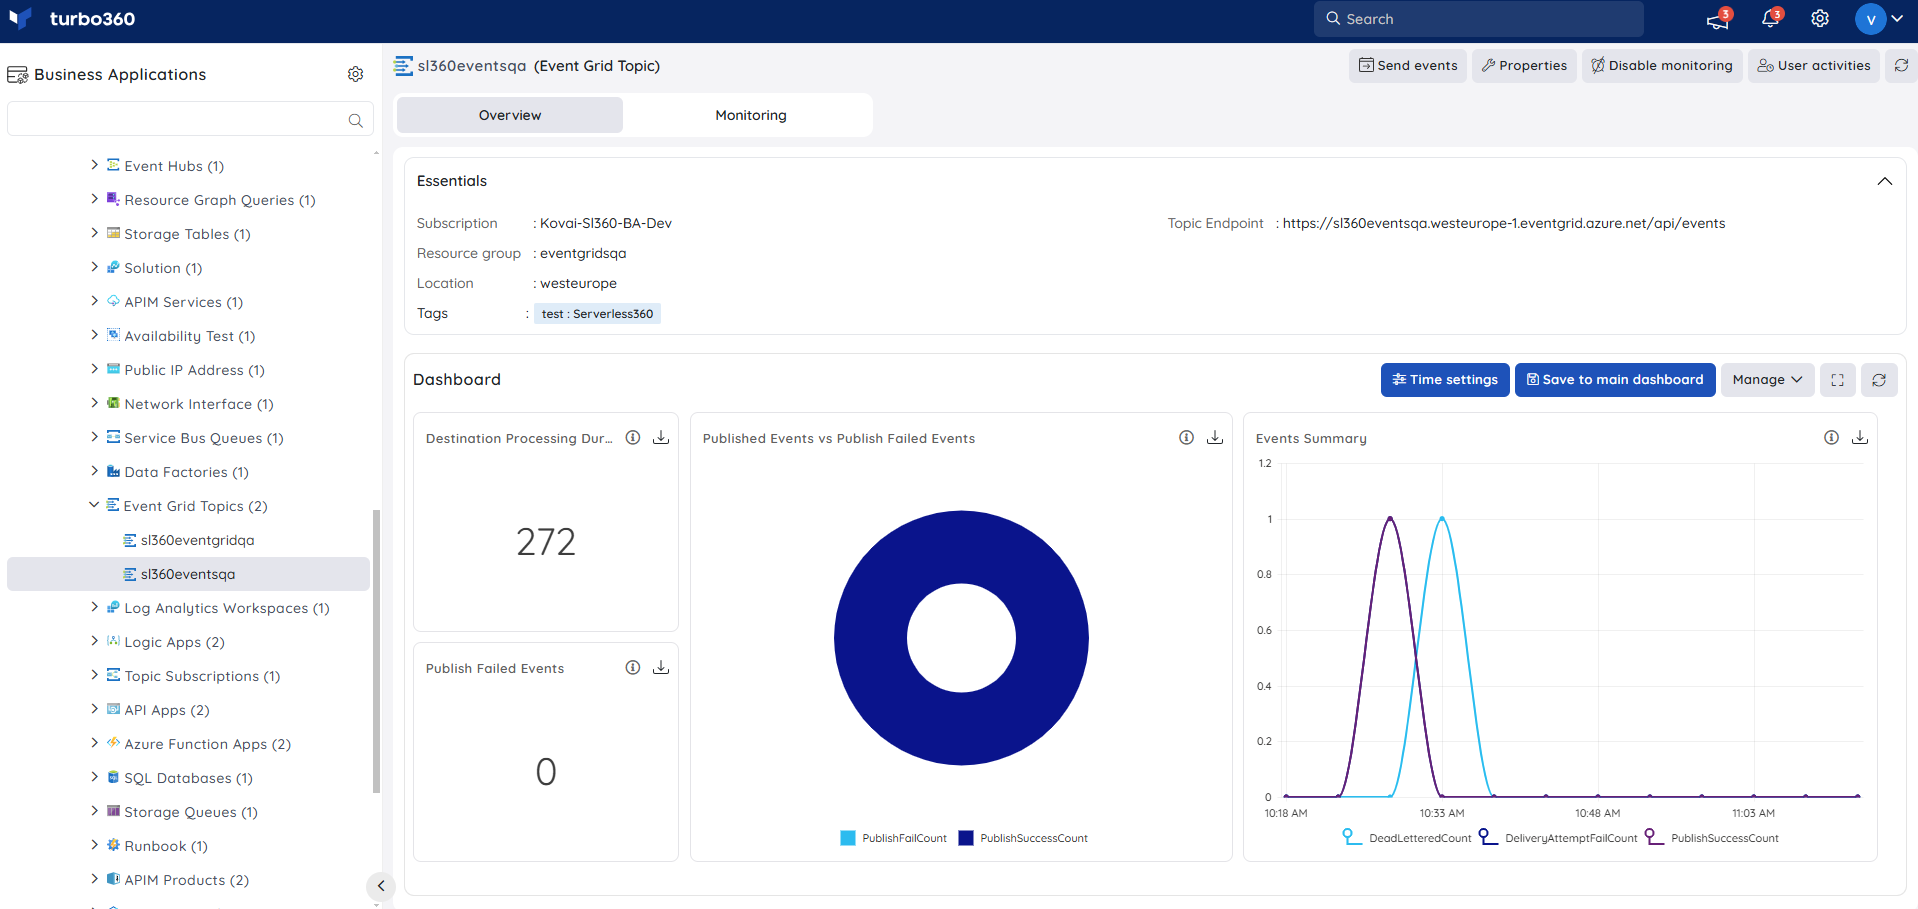Expand dashboard to full screen

[1838, 380]
